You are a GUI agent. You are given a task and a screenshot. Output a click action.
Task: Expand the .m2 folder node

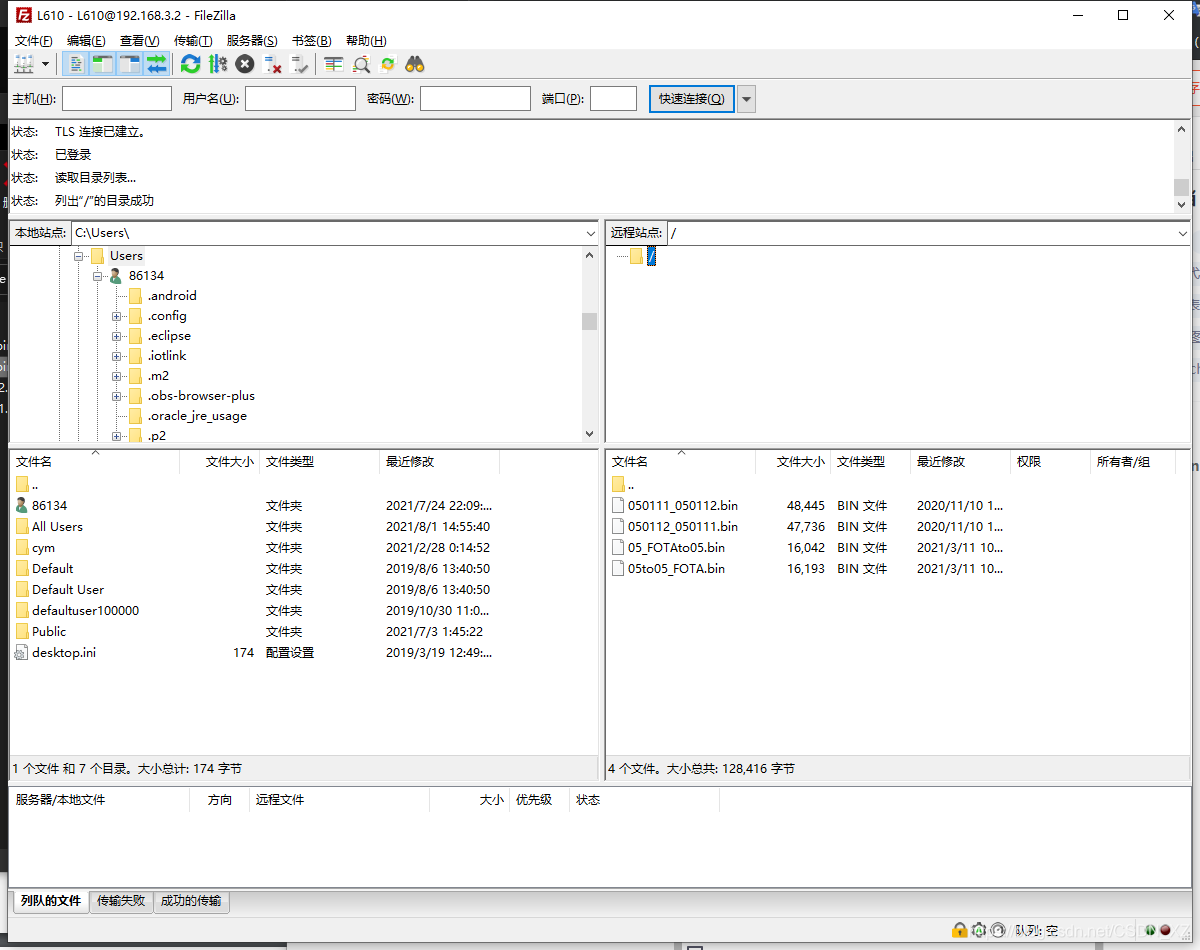pos(117,376)
